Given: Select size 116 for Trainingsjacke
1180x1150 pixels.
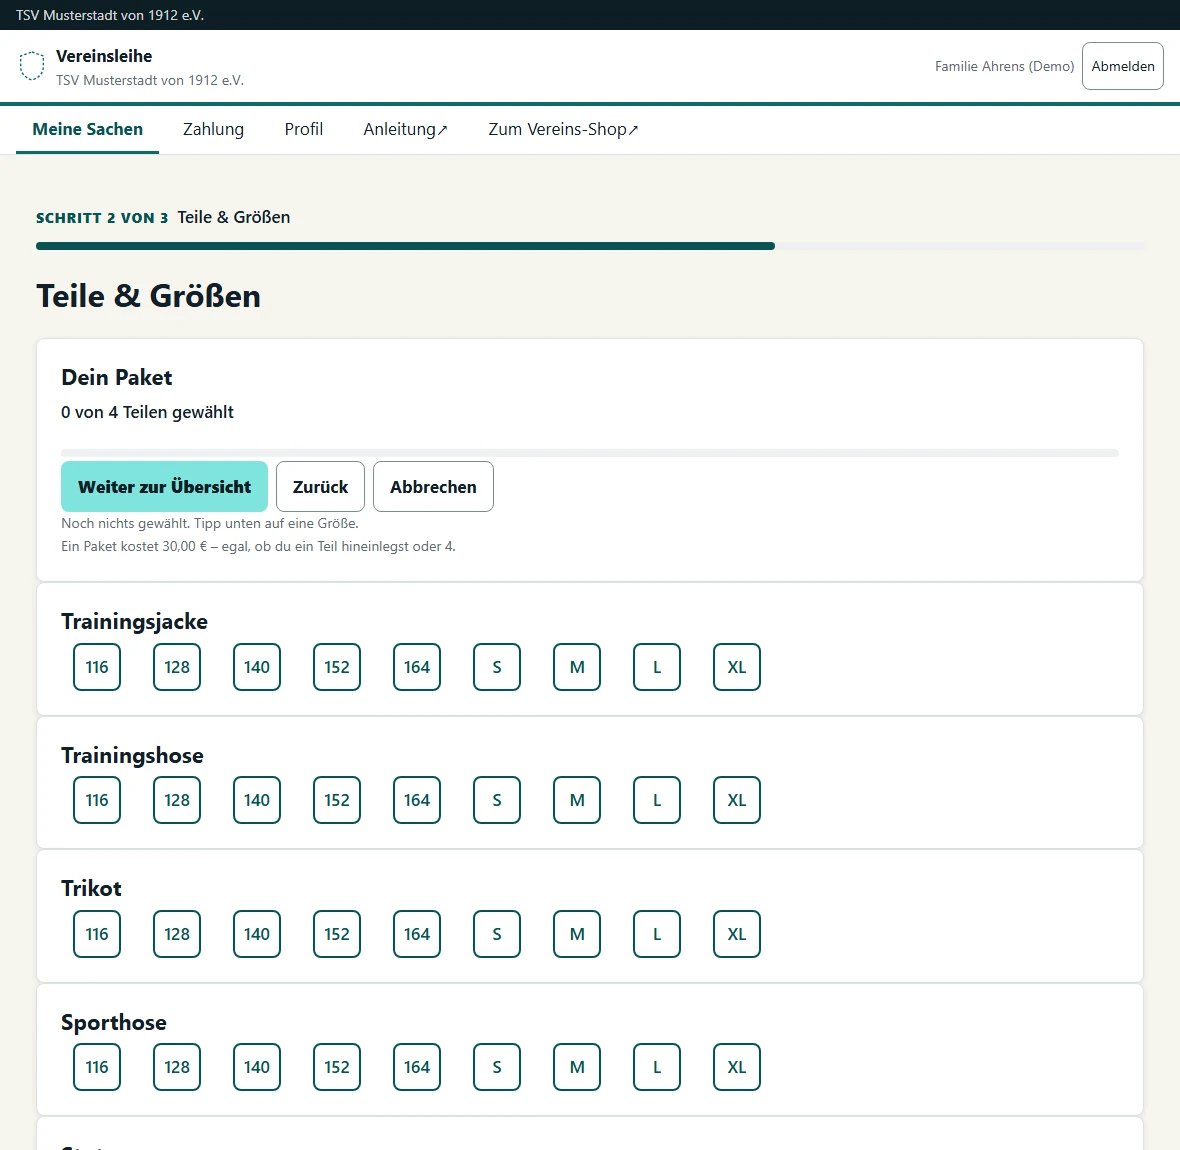Looking at the screenshot, I should tap(97, 667).
